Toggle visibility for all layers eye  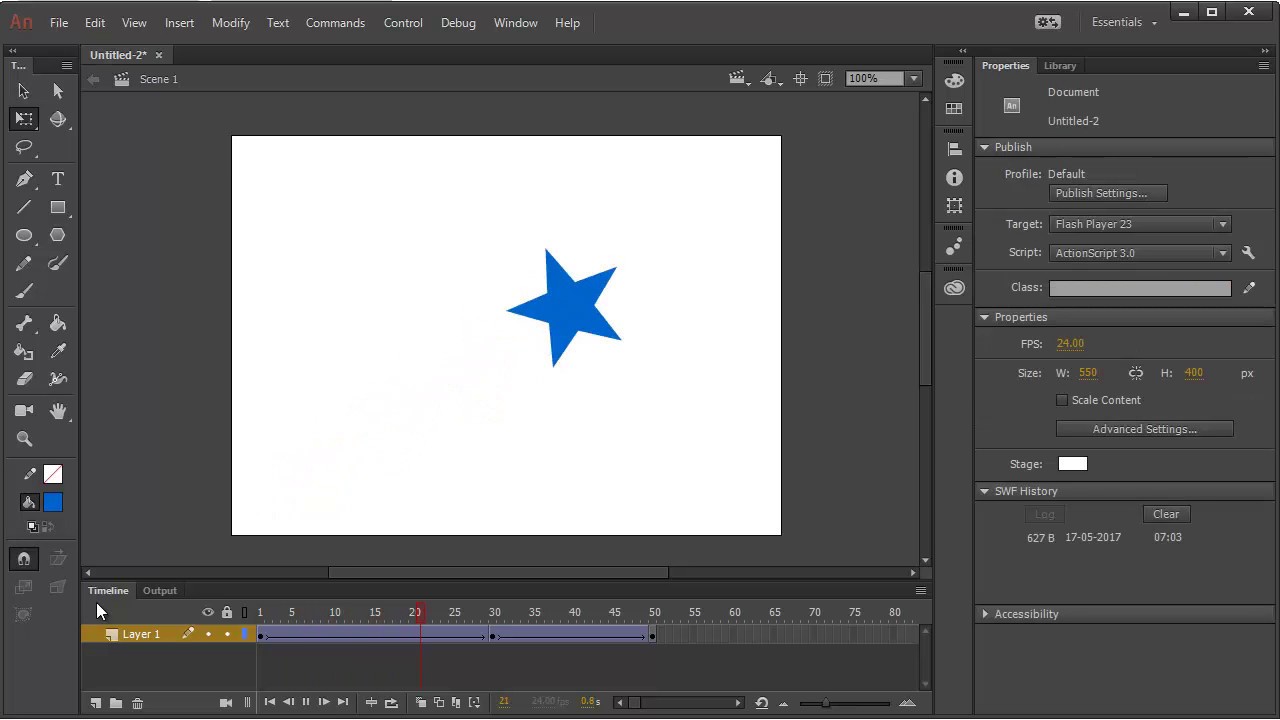pyautogui.click(x=208, y=612)
